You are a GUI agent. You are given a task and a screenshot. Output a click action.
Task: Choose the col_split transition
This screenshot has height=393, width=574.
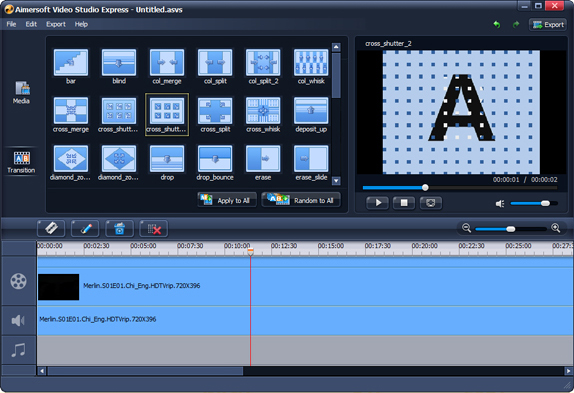click(x=215, y=63)
